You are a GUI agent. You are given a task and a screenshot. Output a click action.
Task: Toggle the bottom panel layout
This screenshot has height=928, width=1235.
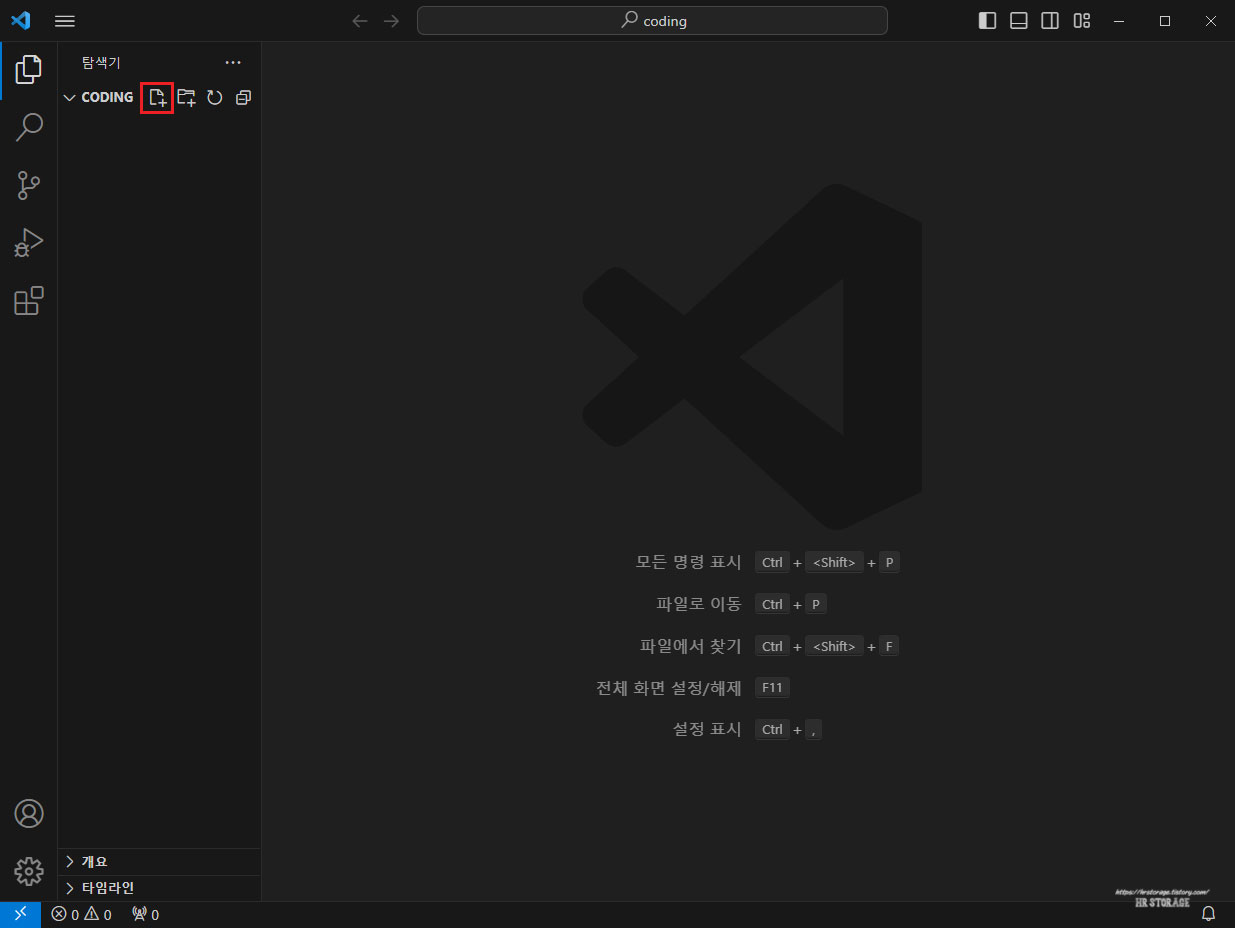[1019, 21]
